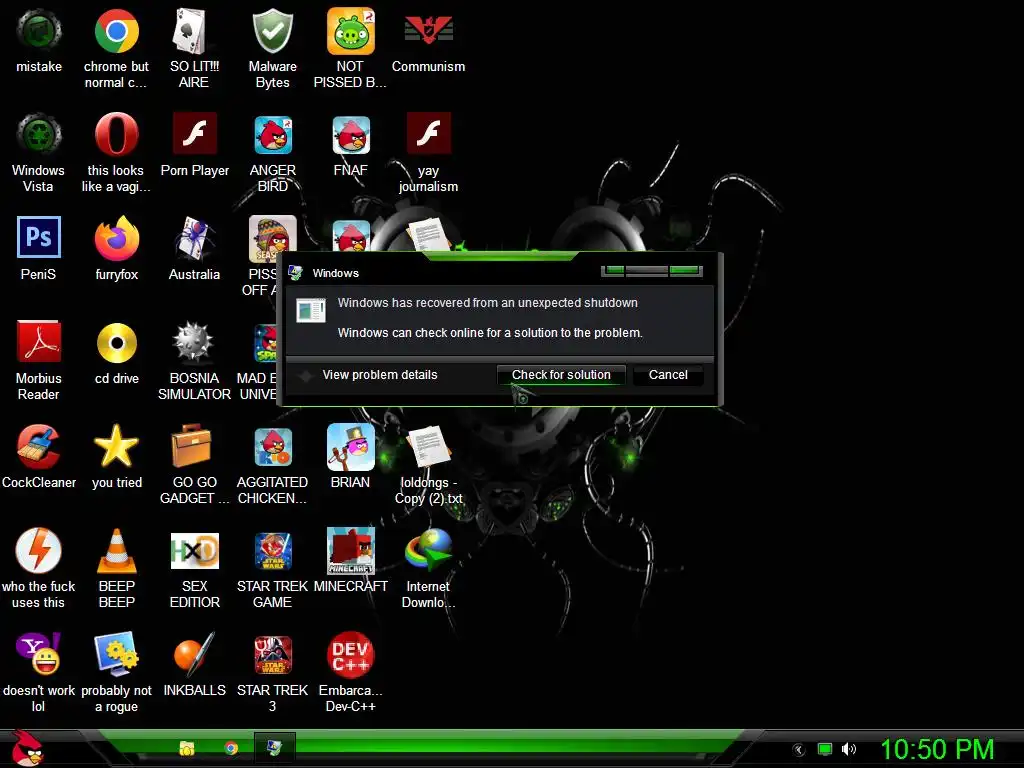
Task: Open the Internet Downlo... globe icon
Action: click(x=428, y=551)
